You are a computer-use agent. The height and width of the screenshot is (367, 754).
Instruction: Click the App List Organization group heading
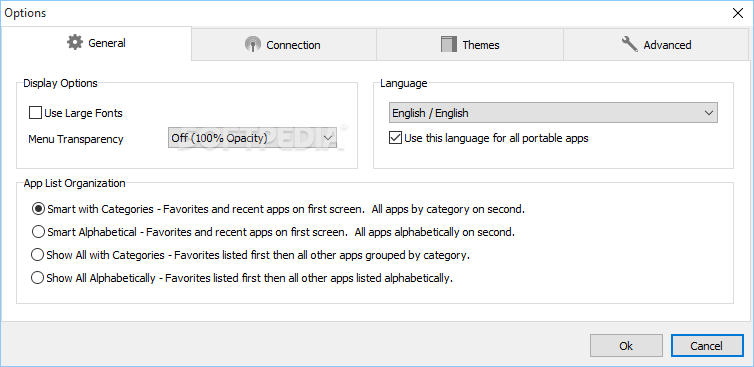point(75,183)
